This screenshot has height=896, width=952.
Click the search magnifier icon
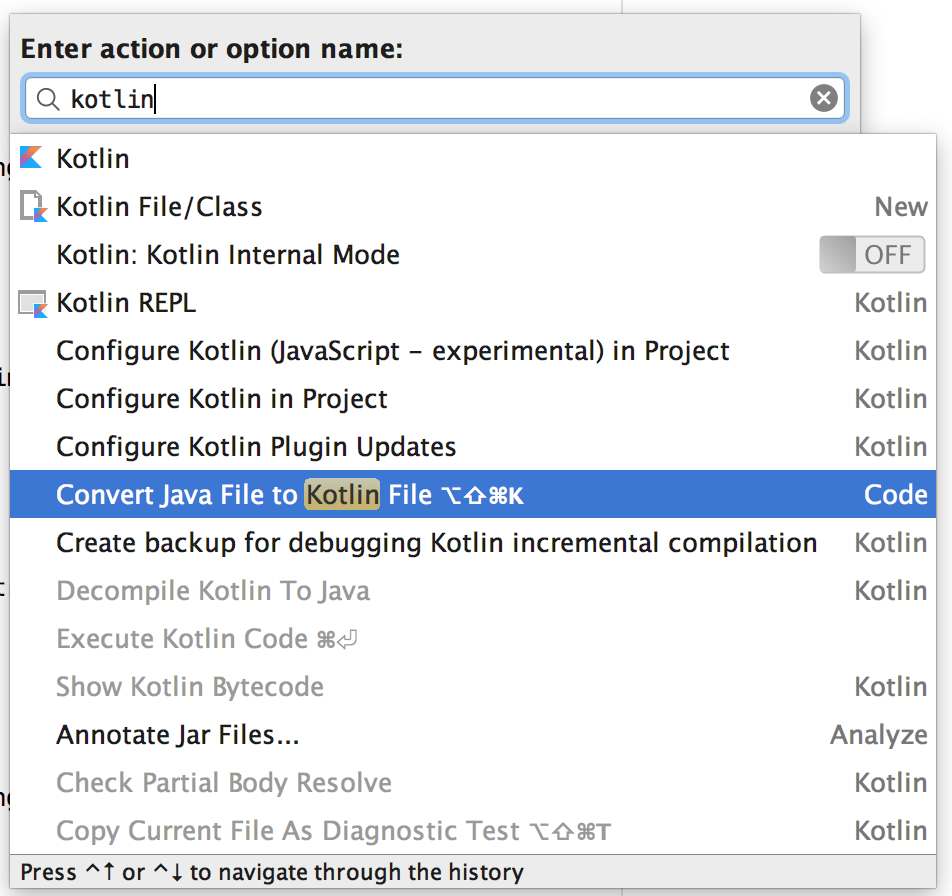pos(48,99)
